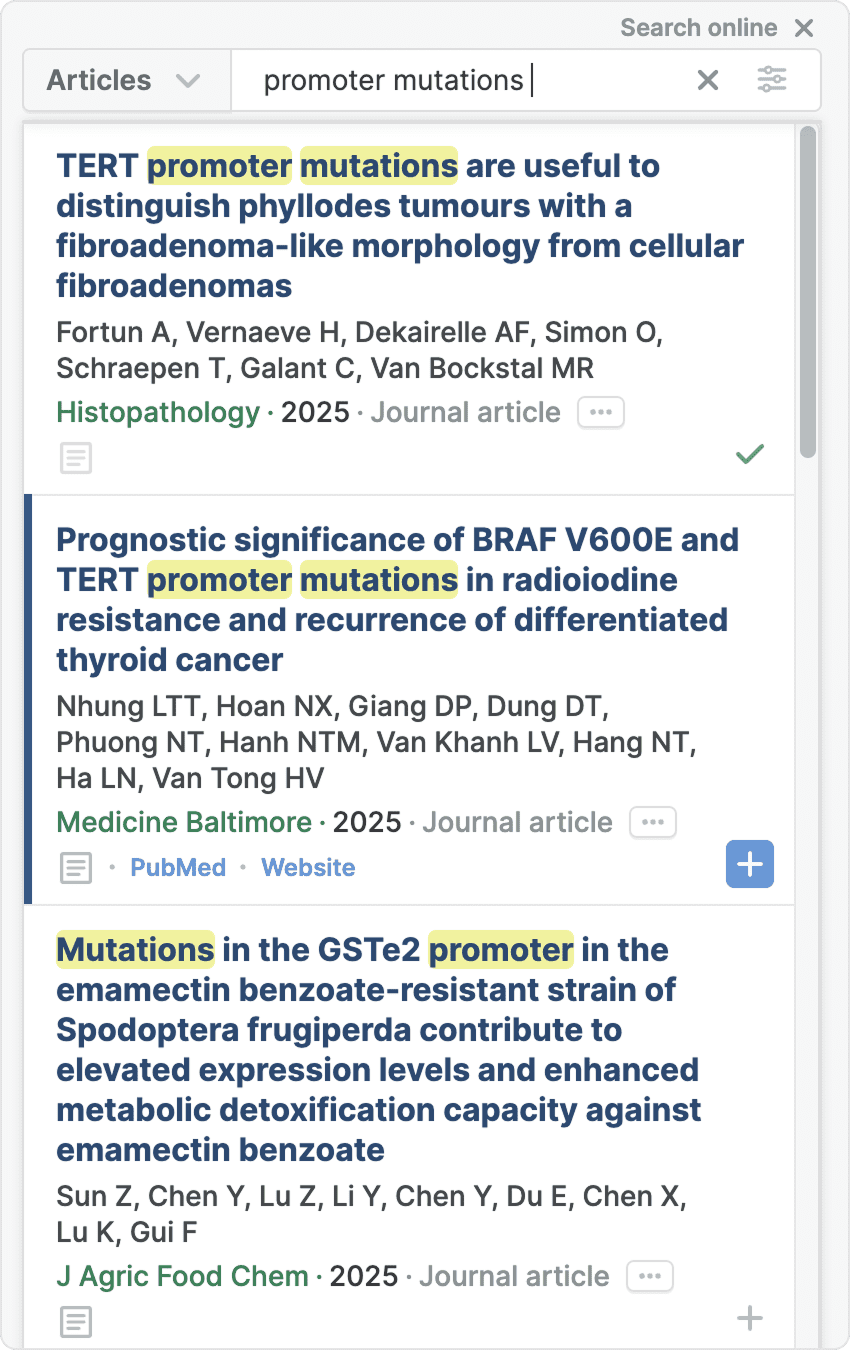Focus the promoter mutations search field
The width and height of the screenshot is (850, 1350).
pos(450,80)
